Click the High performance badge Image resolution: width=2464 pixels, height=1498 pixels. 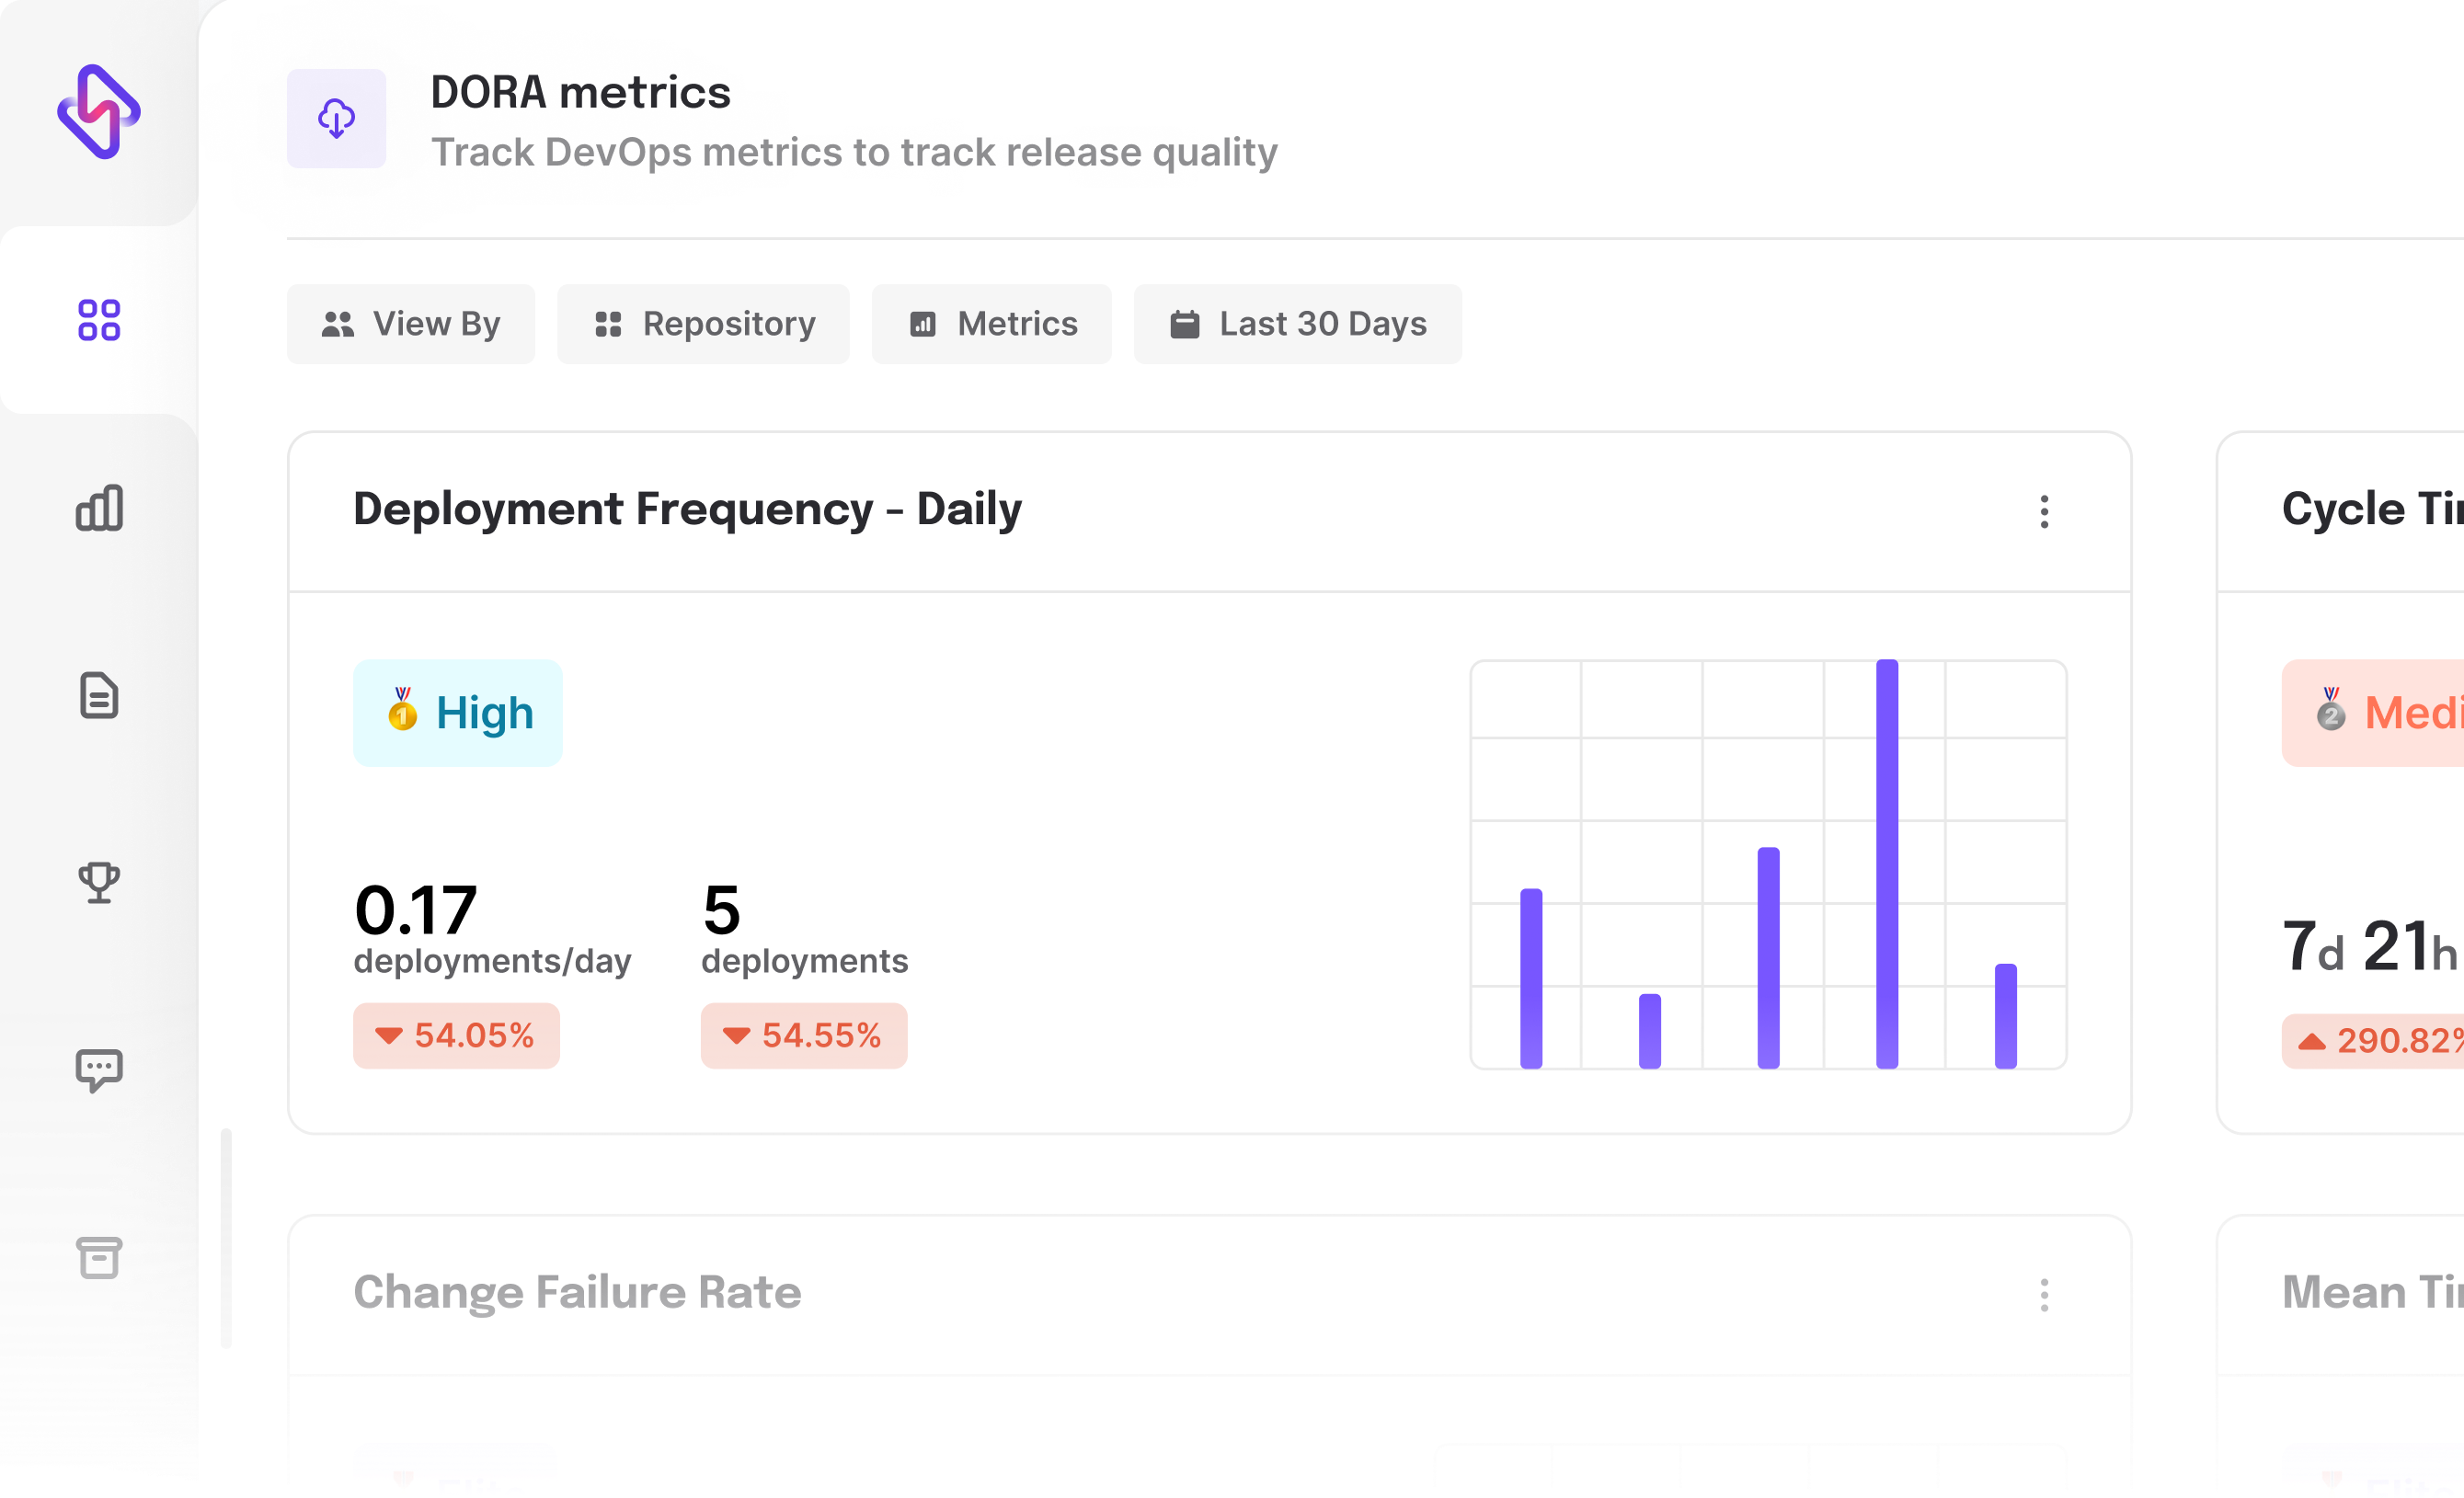click(458, 713)
